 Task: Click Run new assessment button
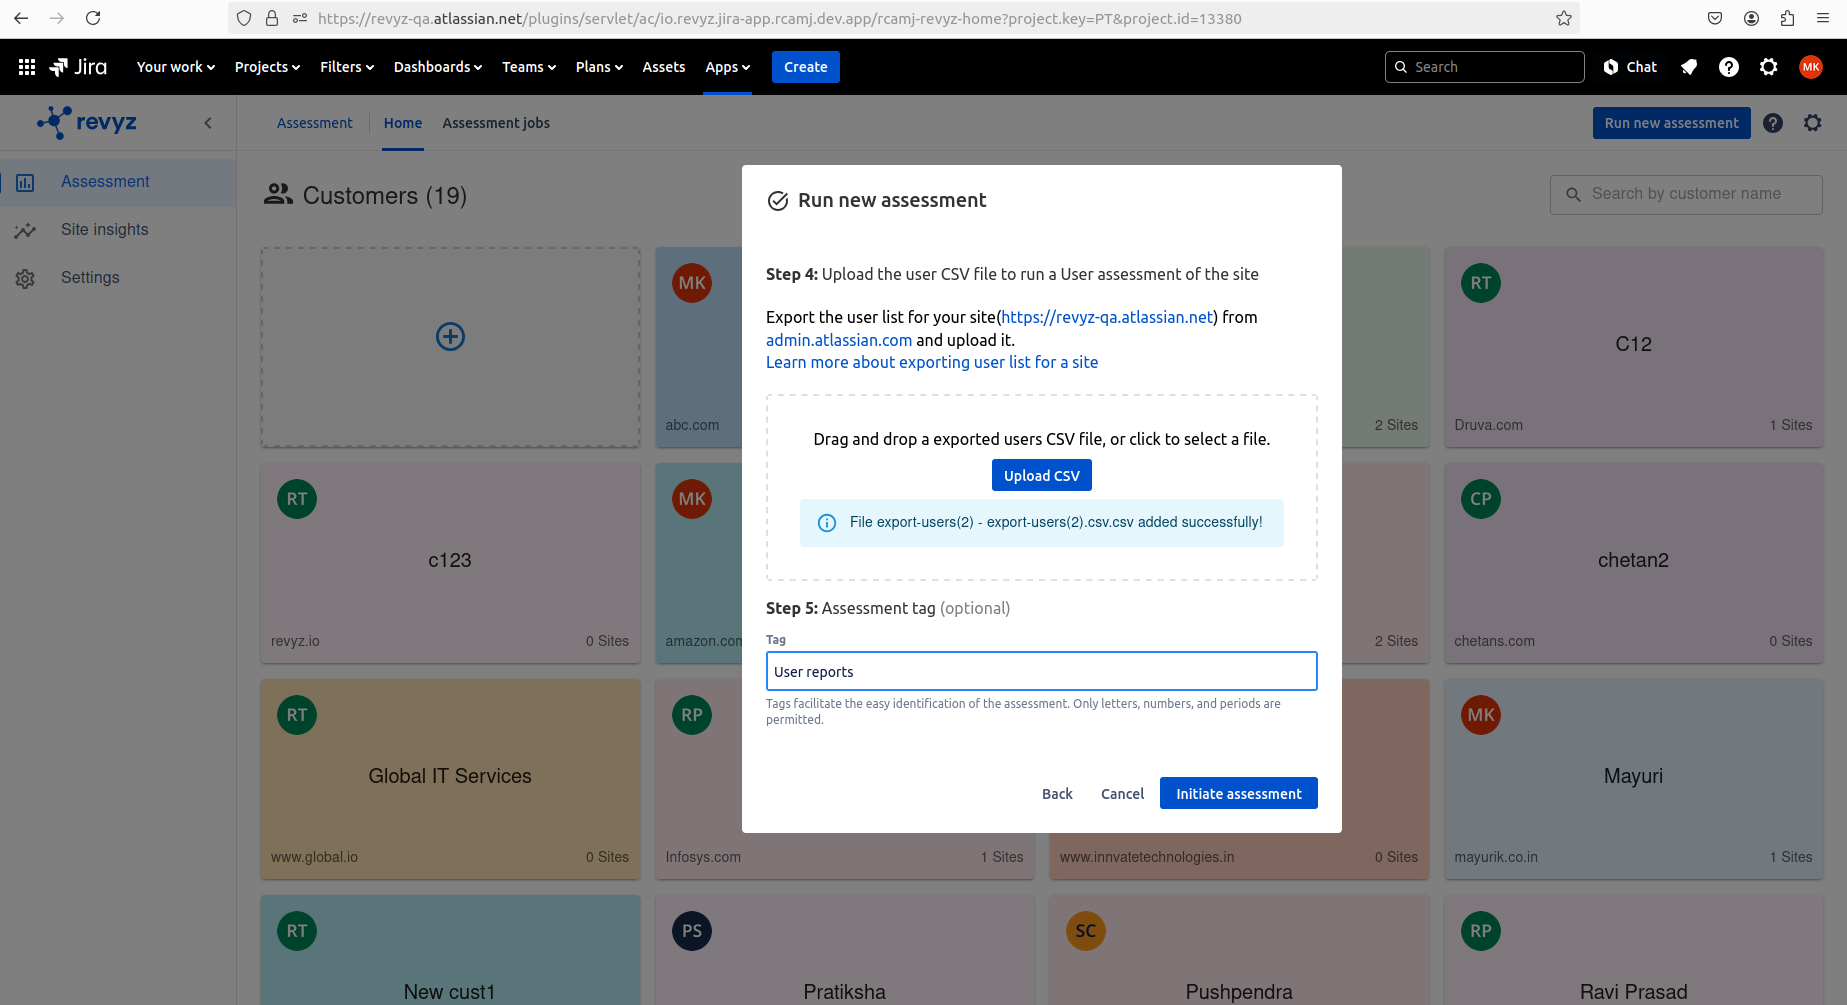pos(1672,123)
